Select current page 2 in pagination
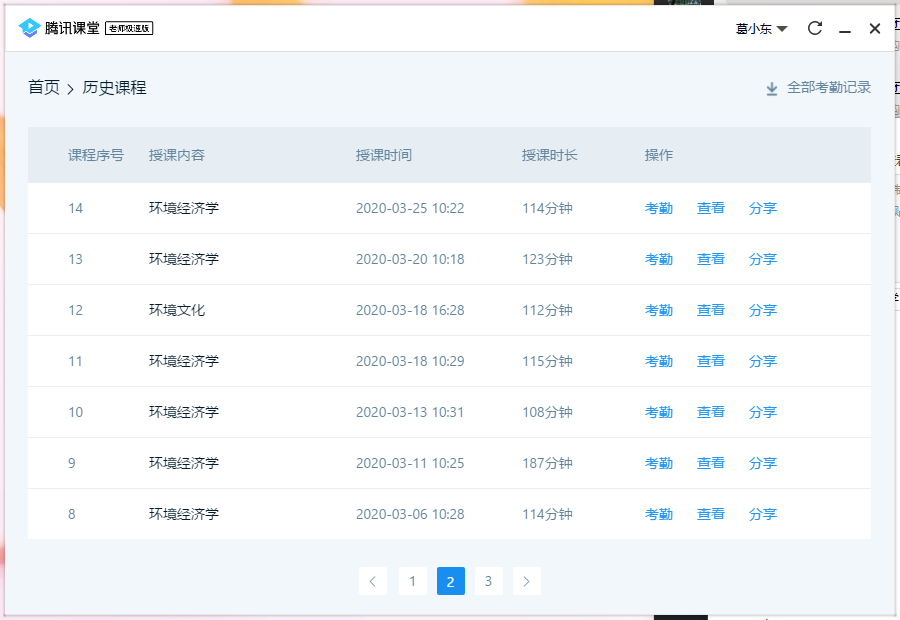The image size is (900, 620). 450,581
